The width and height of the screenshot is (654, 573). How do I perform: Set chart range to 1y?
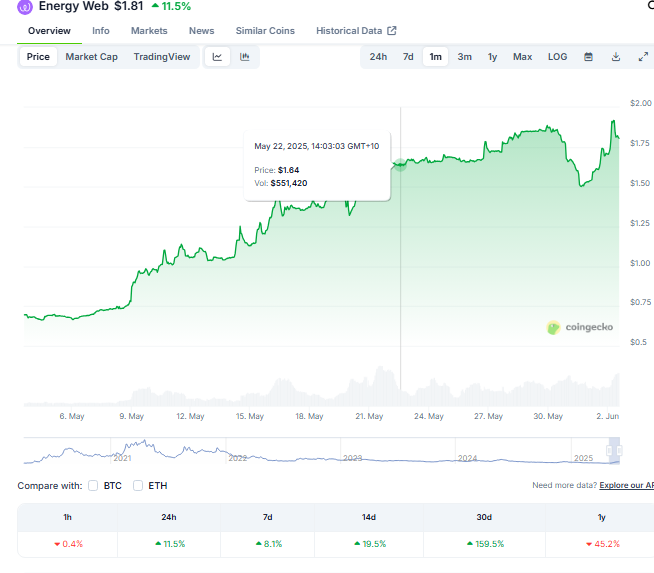pos(492,57)
